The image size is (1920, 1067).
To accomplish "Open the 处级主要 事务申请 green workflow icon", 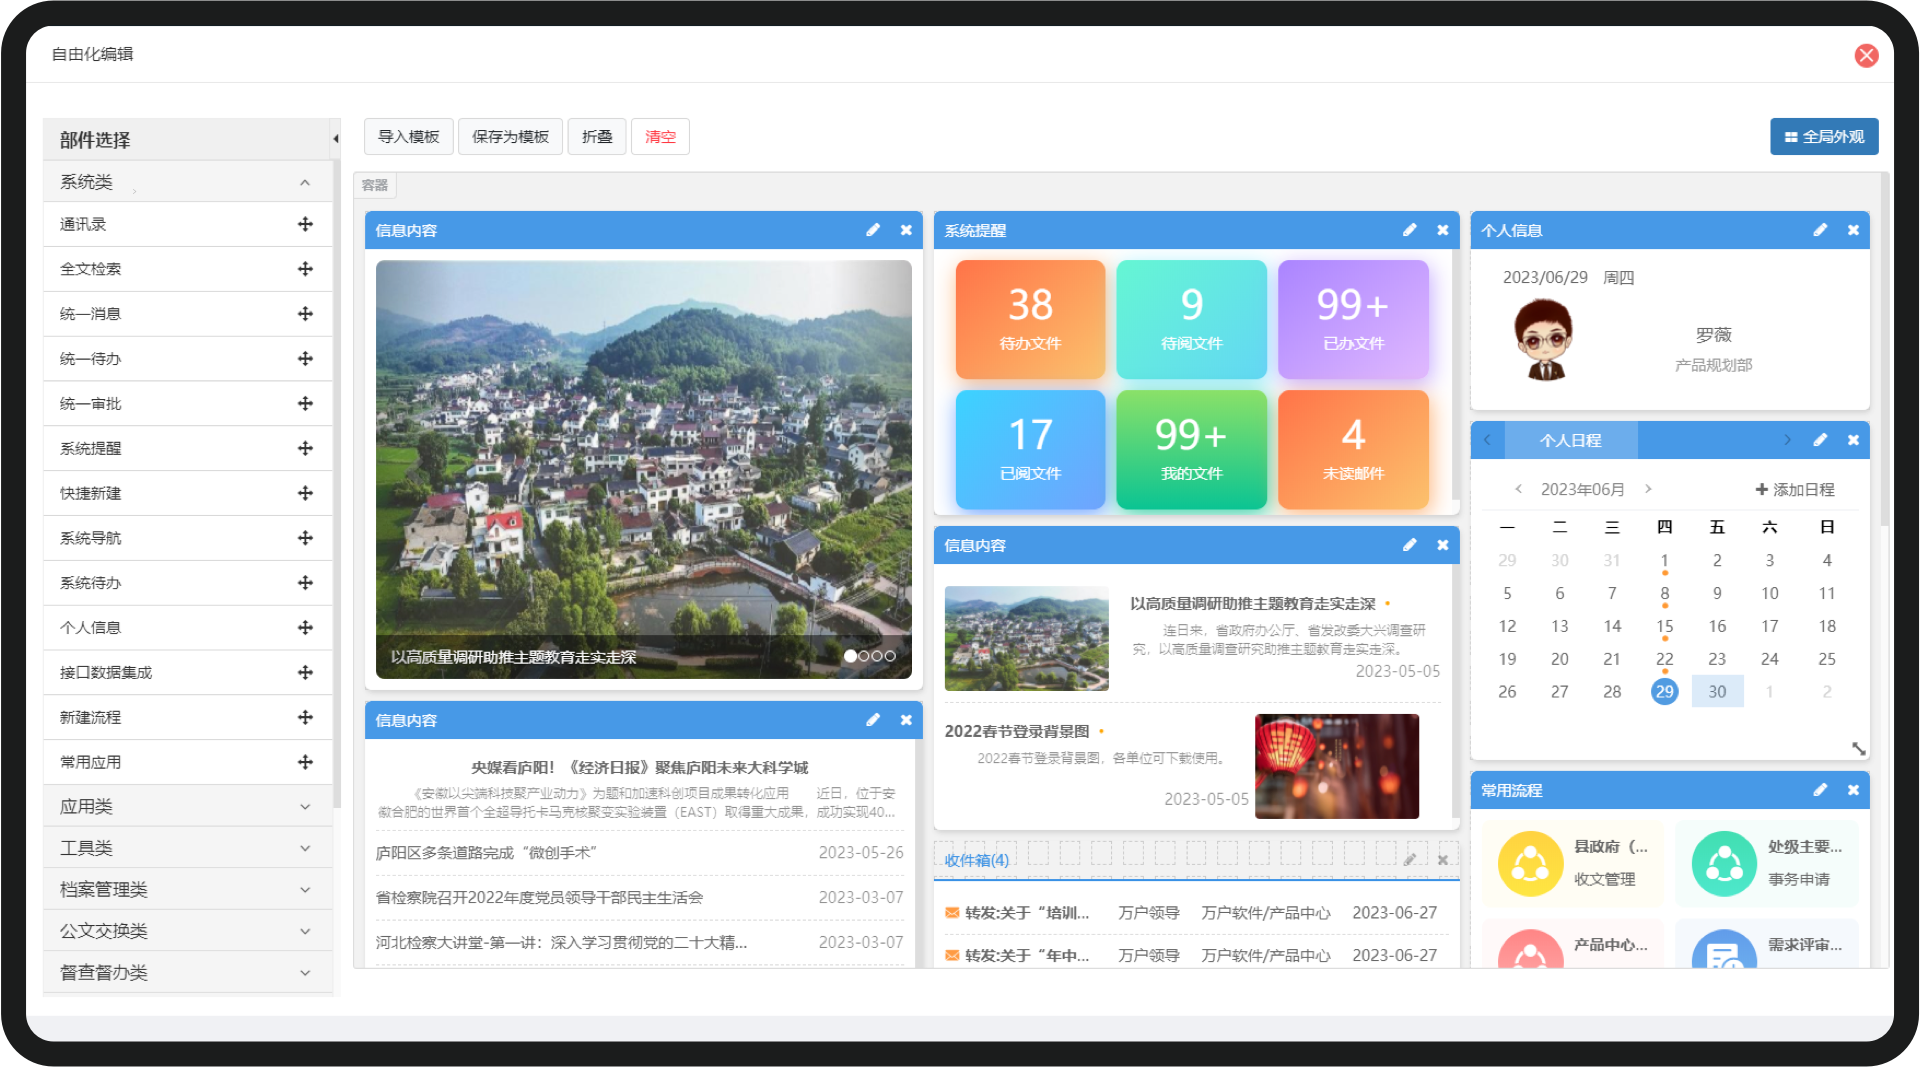I will [x=1724, y=863].
